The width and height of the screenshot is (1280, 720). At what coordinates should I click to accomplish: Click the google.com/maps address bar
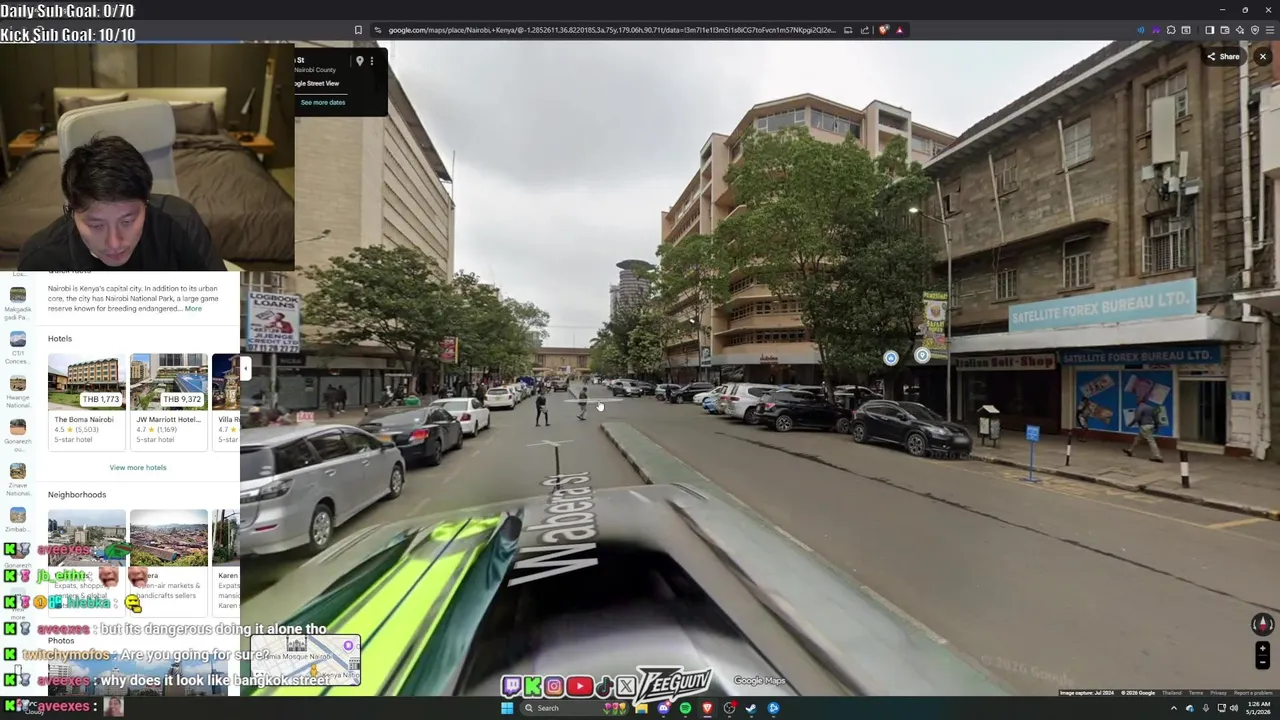[610, 30]
